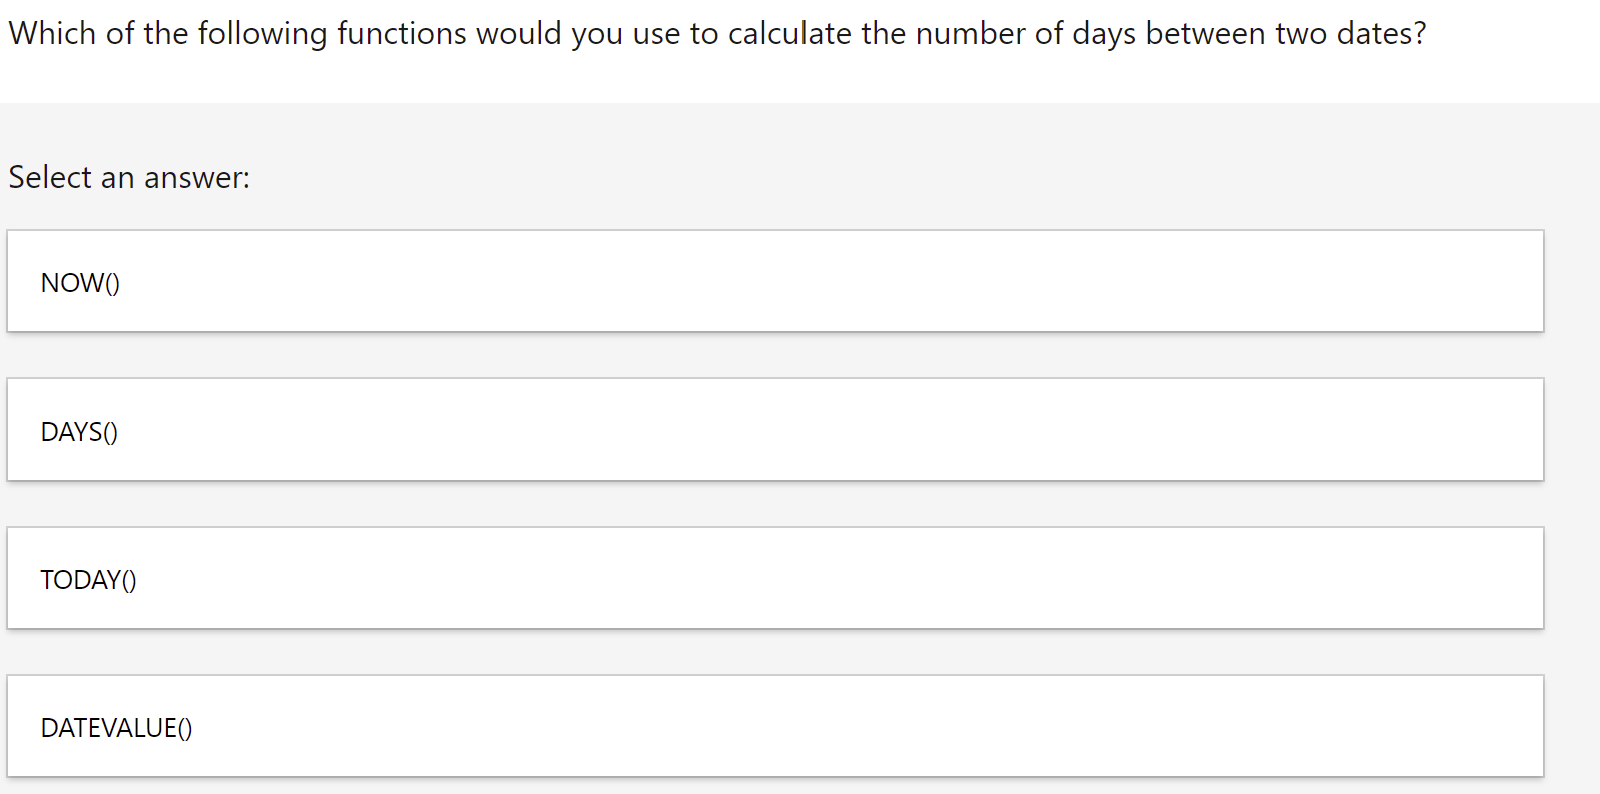
Task: Click the DAYS() label text
Action: [78, 430]
